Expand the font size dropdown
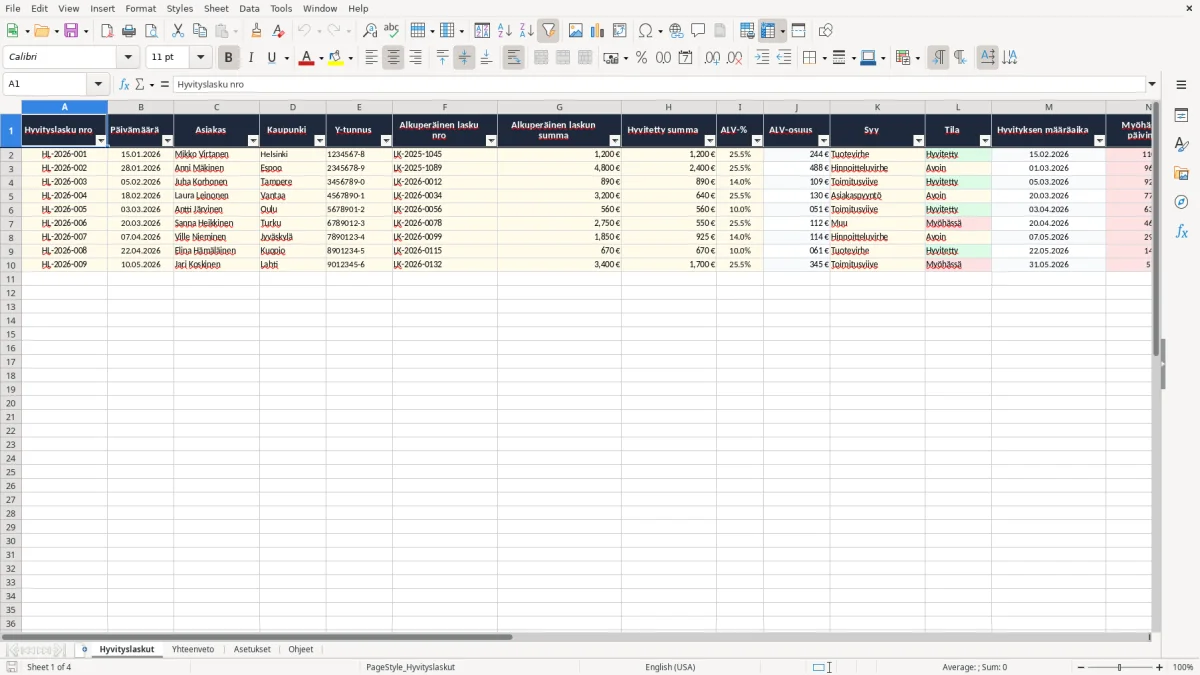This screenshot has height=675, width=1200. pos(200,58)
